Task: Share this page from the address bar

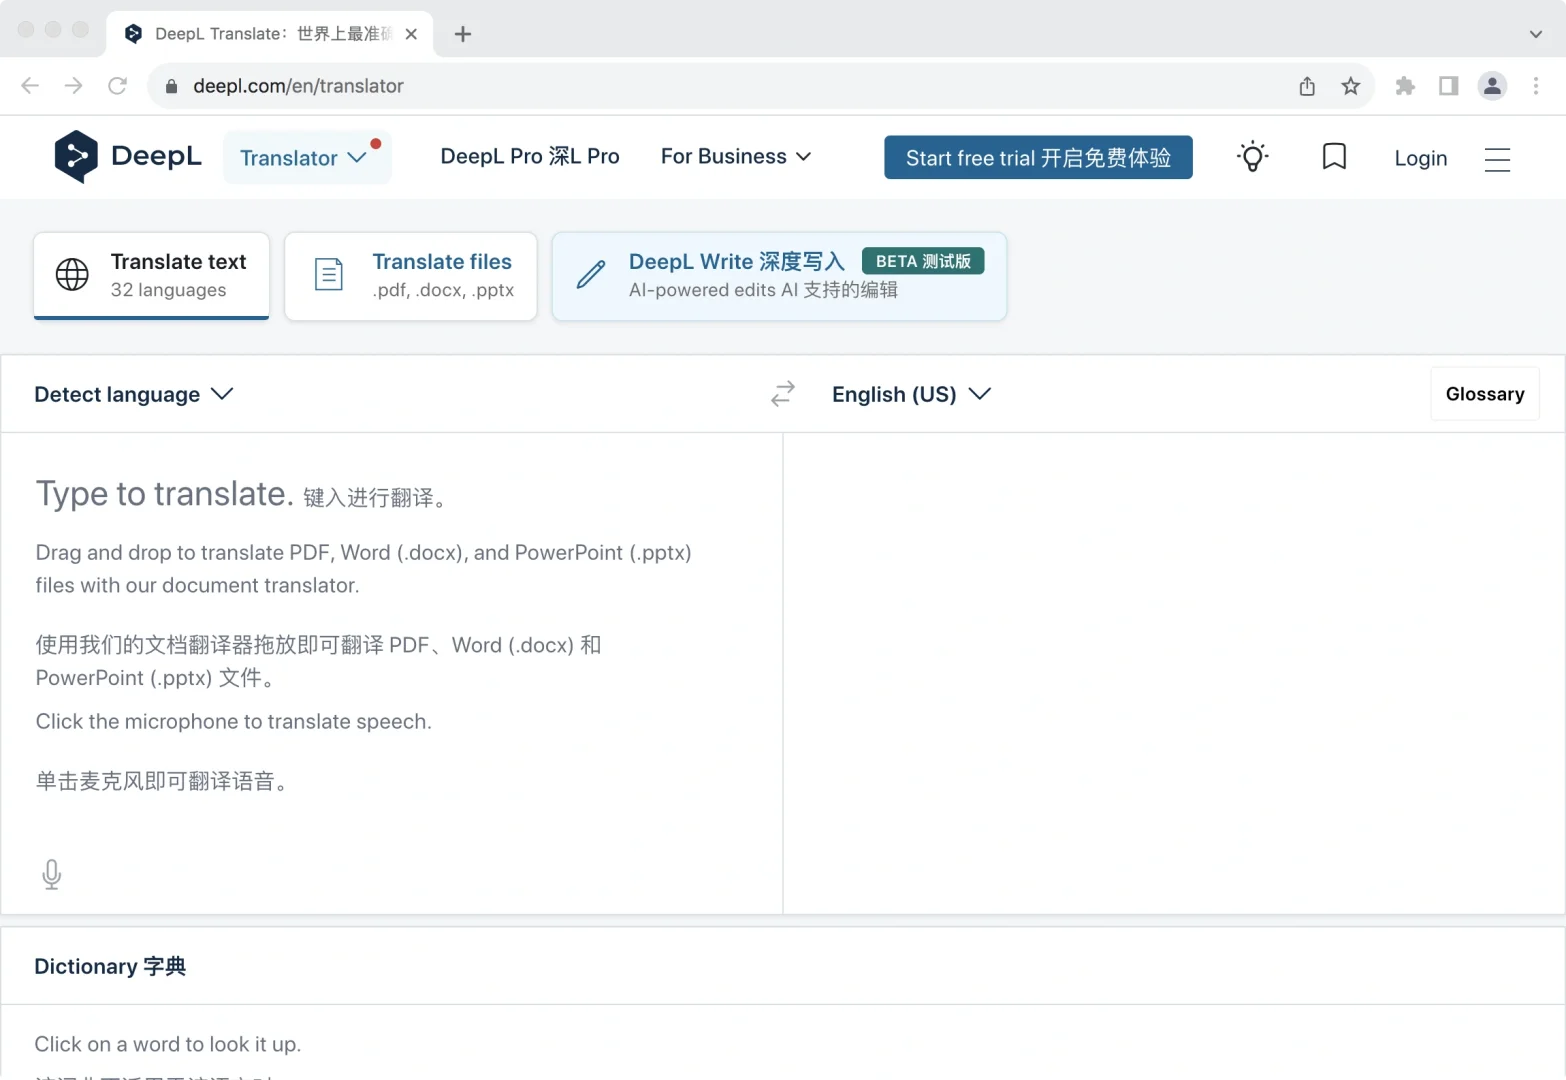Action: (x=1307, y=86)
